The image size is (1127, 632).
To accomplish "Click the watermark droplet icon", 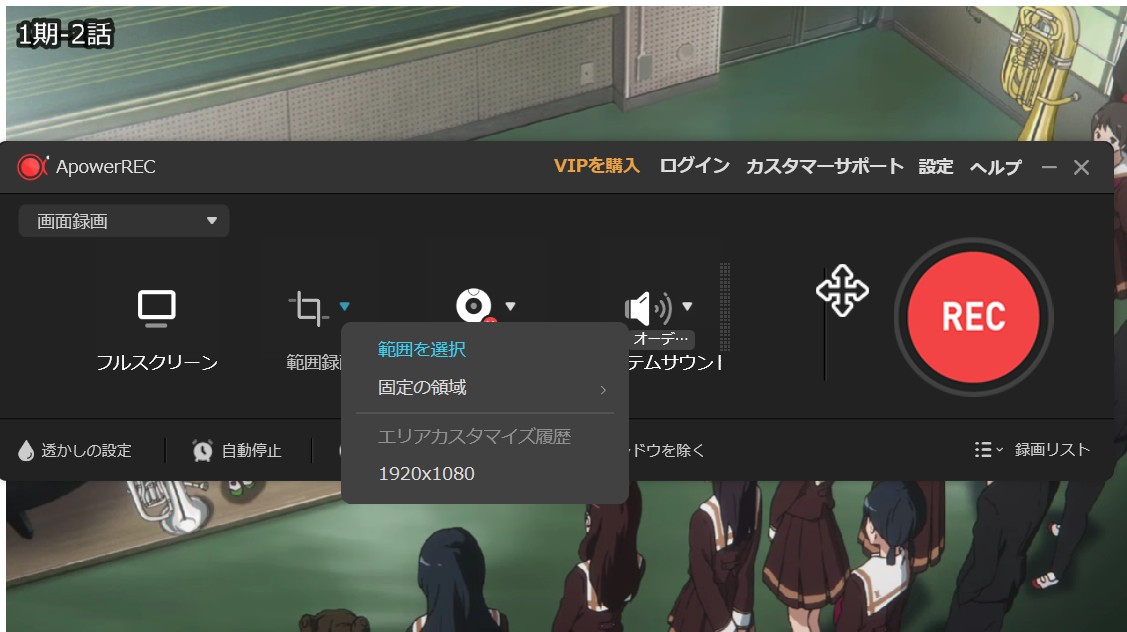I will point(26,451).
